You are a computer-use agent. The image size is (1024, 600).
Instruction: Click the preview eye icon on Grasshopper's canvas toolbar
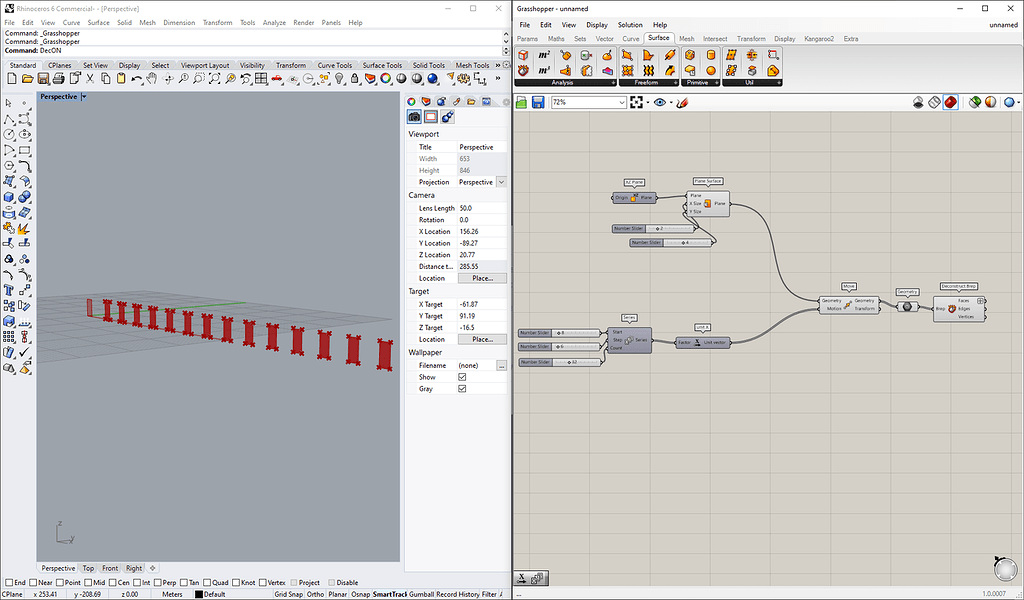coord(659,101)
